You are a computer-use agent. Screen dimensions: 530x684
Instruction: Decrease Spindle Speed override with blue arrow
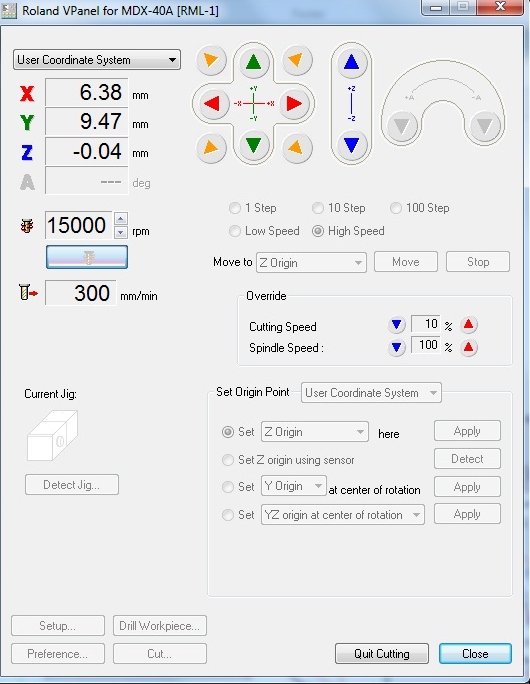point(396,348)
